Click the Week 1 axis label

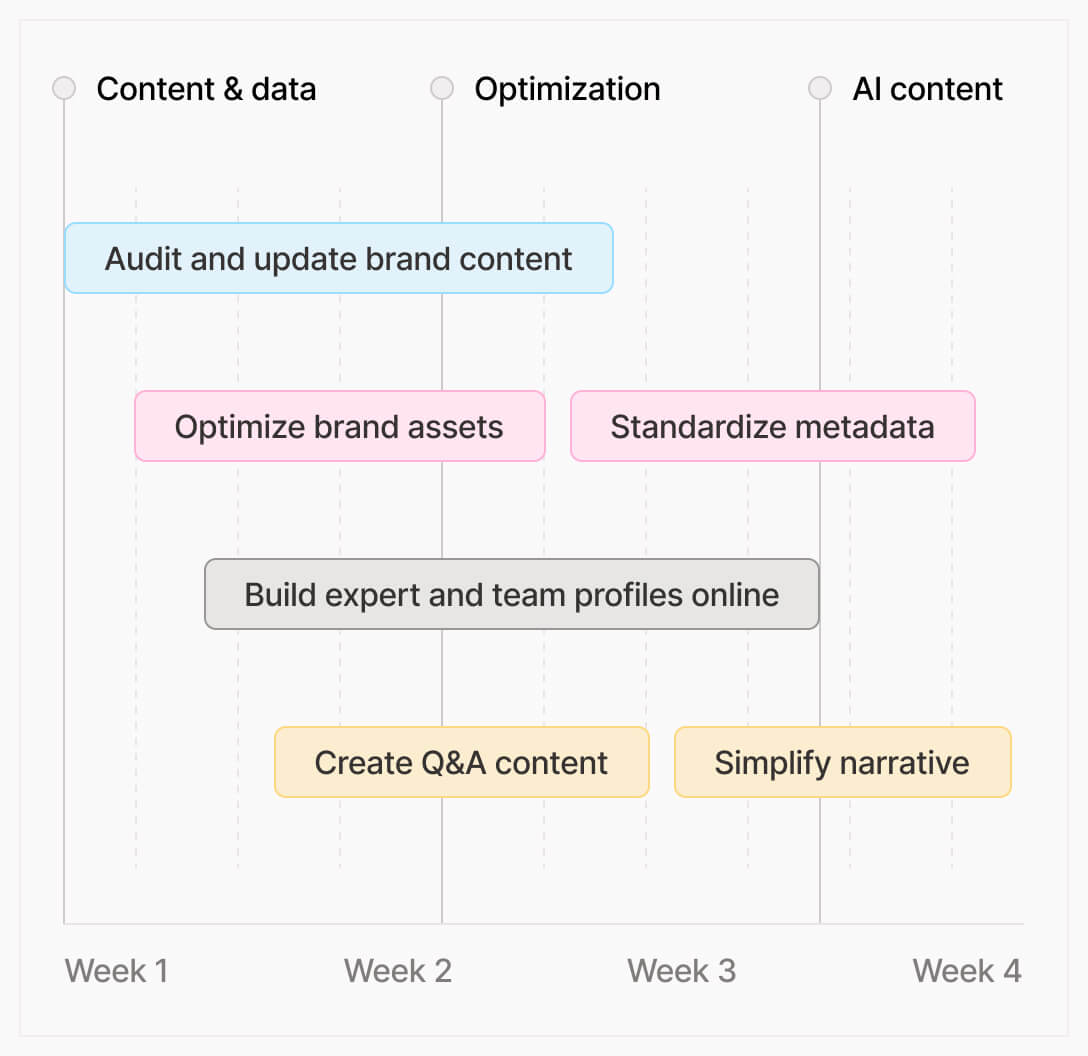pyautogui.click(x=116, y=970)
